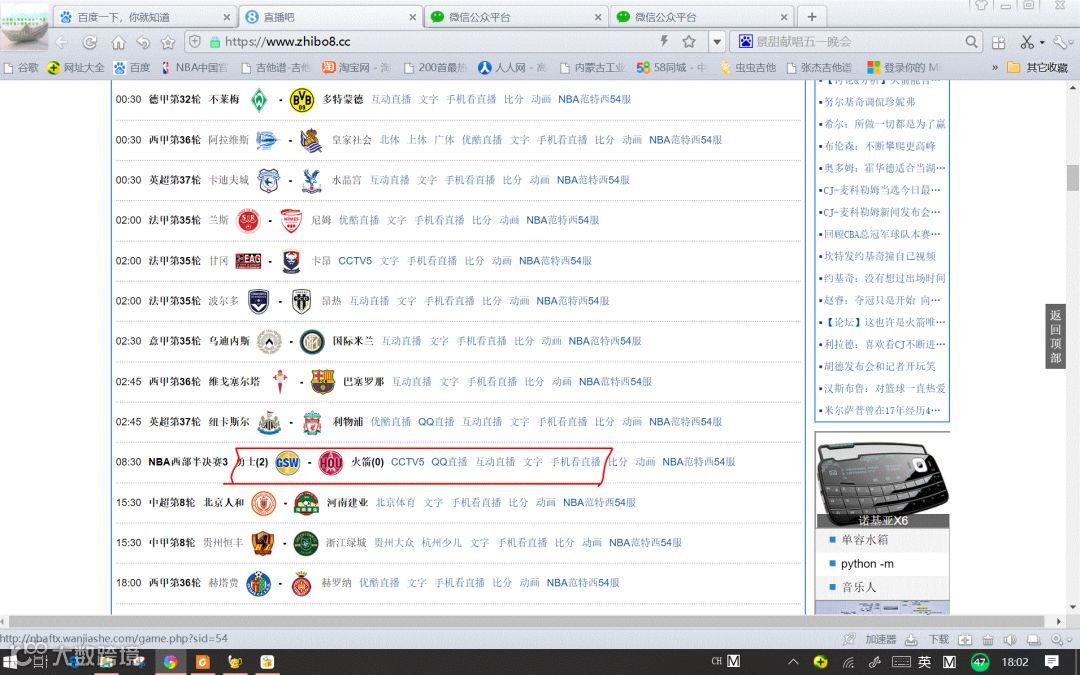Screen dimensions: 1080x675
Task: Click the vertical page scrollbar thumb
Action: click(x=1072, y=178)
